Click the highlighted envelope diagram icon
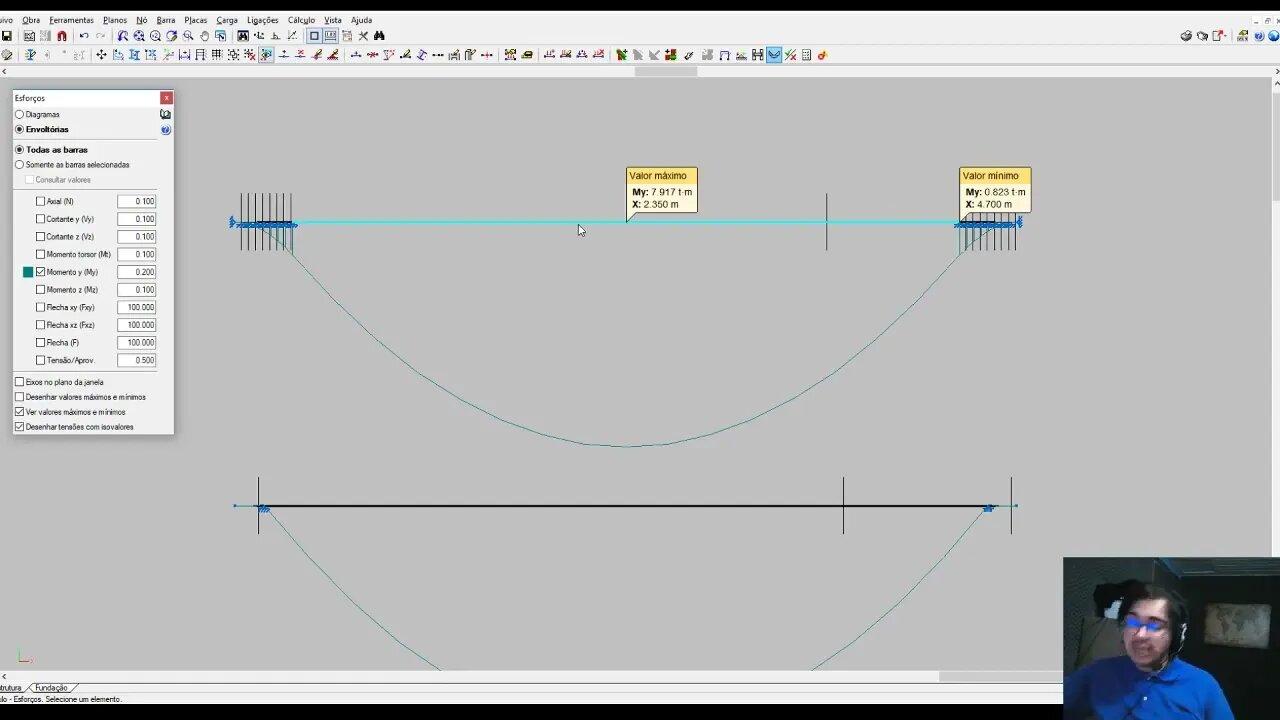Screen dimensions: 1280x720 click(774, 55)
